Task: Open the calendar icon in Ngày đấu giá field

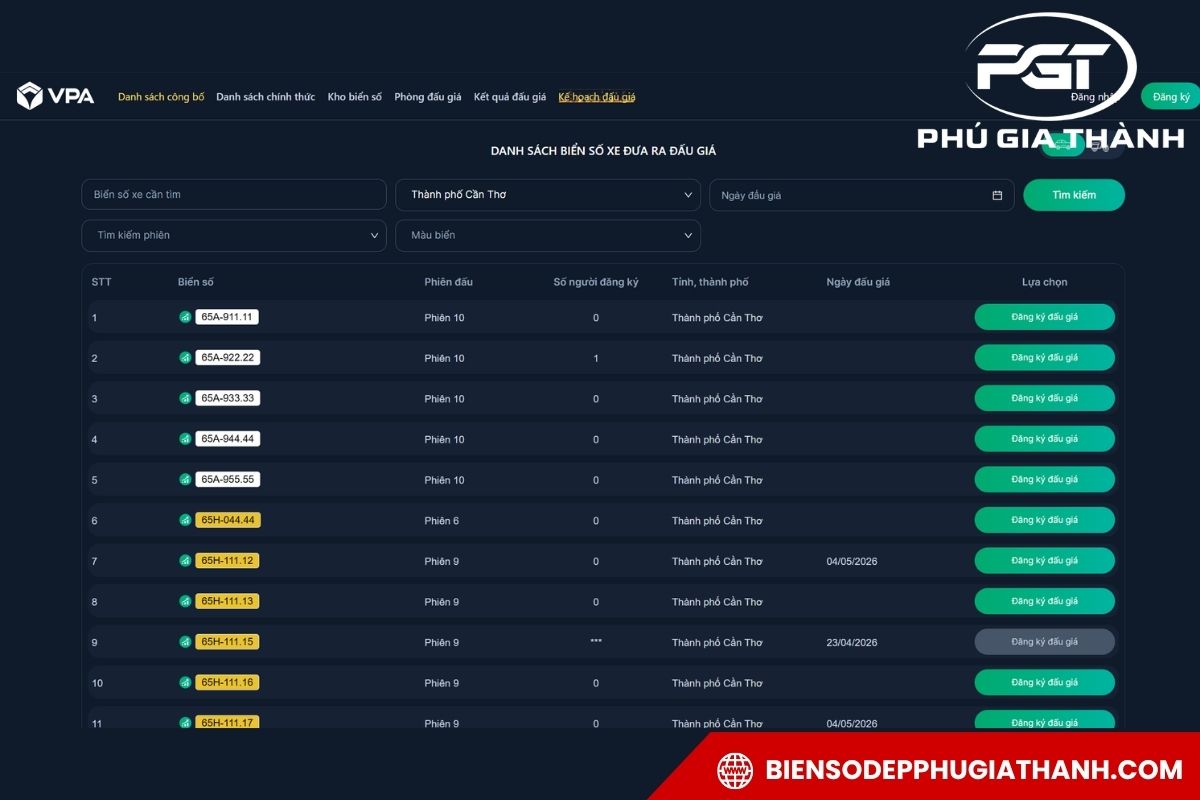Action: 997,195
